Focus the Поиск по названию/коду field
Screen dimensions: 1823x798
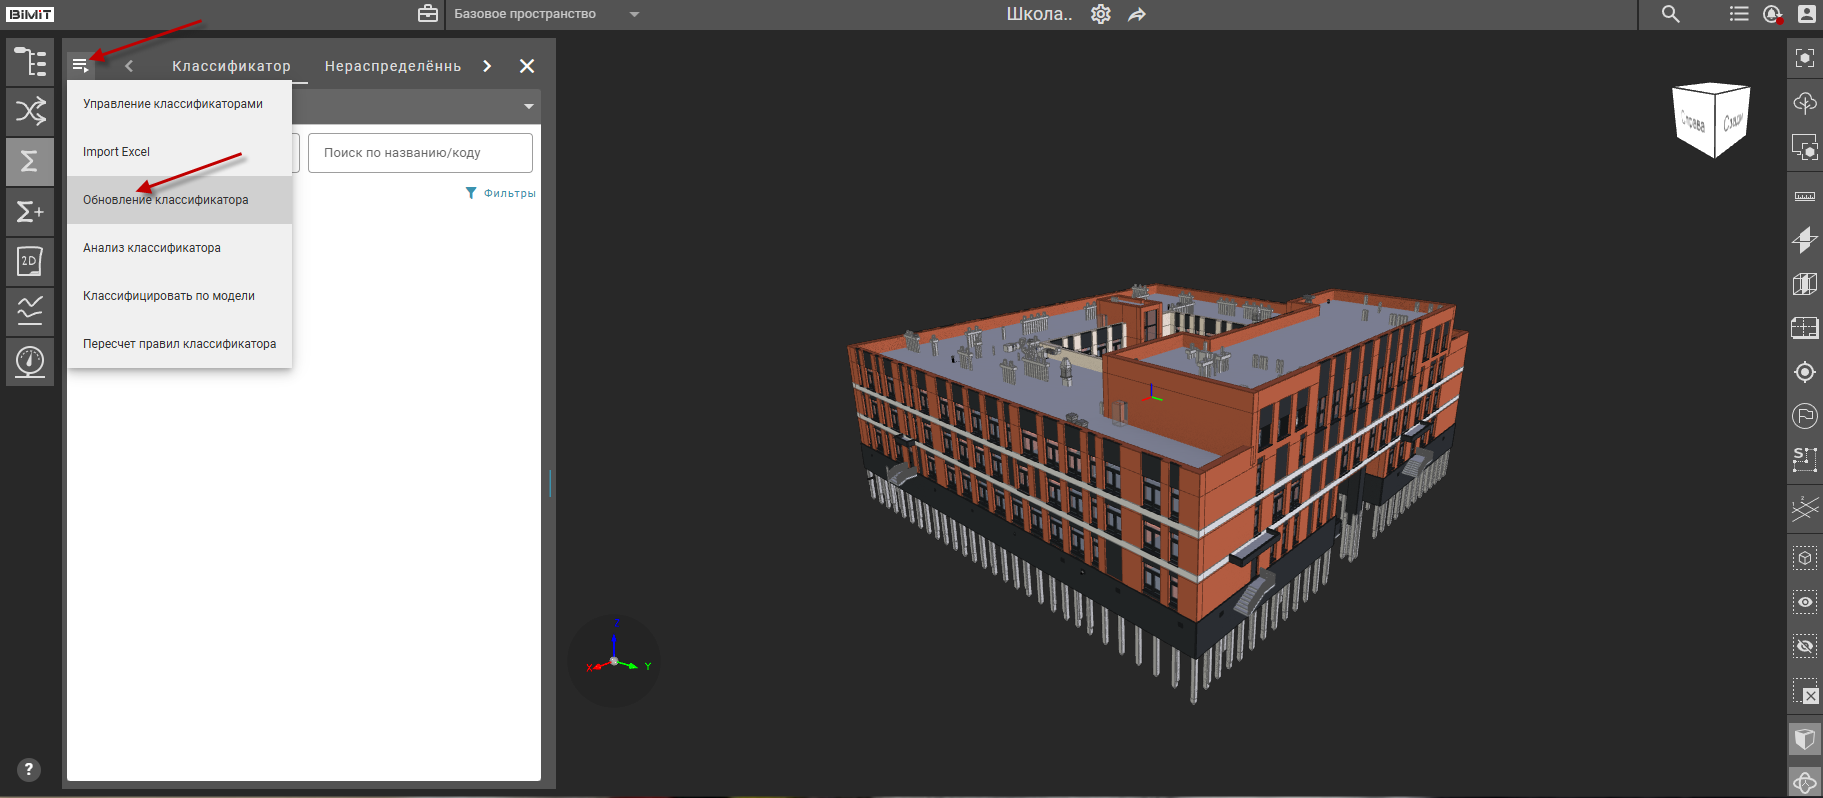[420, 153]
